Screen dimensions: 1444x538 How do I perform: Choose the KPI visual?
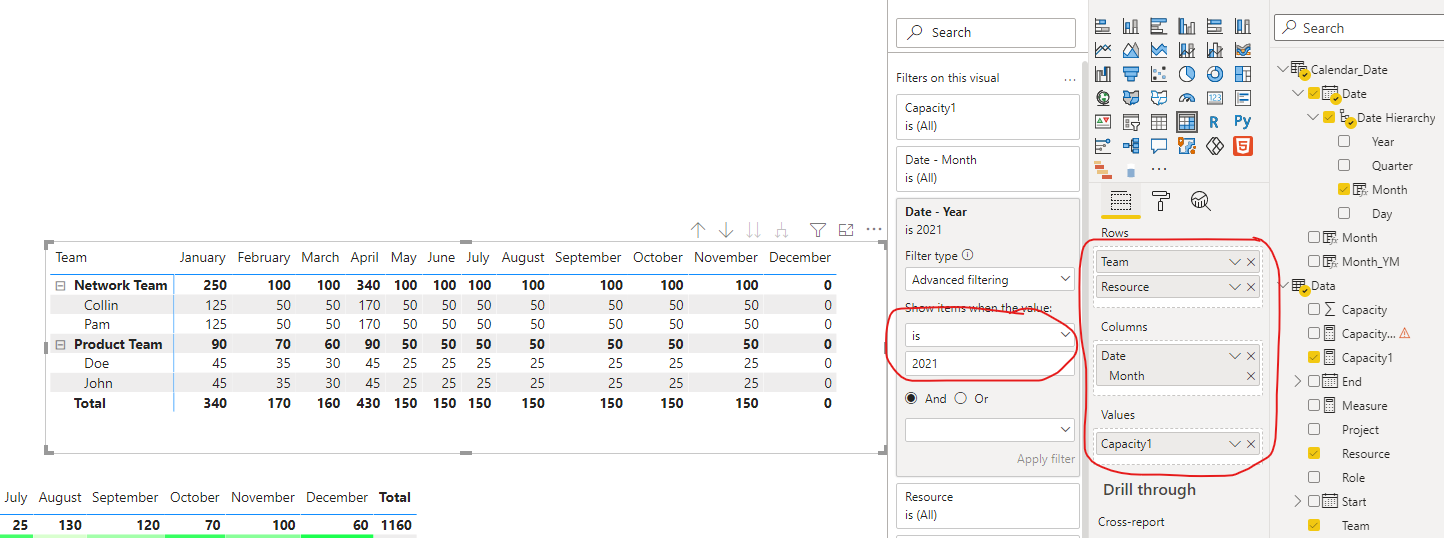pyautogui.click(x=1103, y=122)
